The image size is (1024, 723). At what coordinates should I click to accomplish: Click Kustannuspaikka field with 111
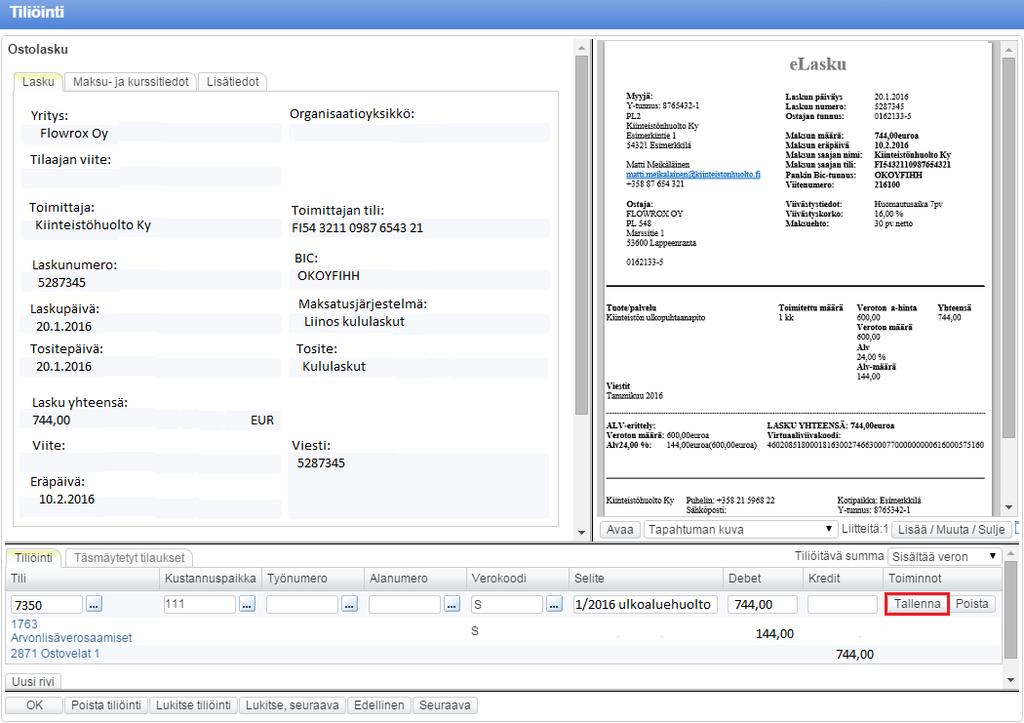[199, 604]
